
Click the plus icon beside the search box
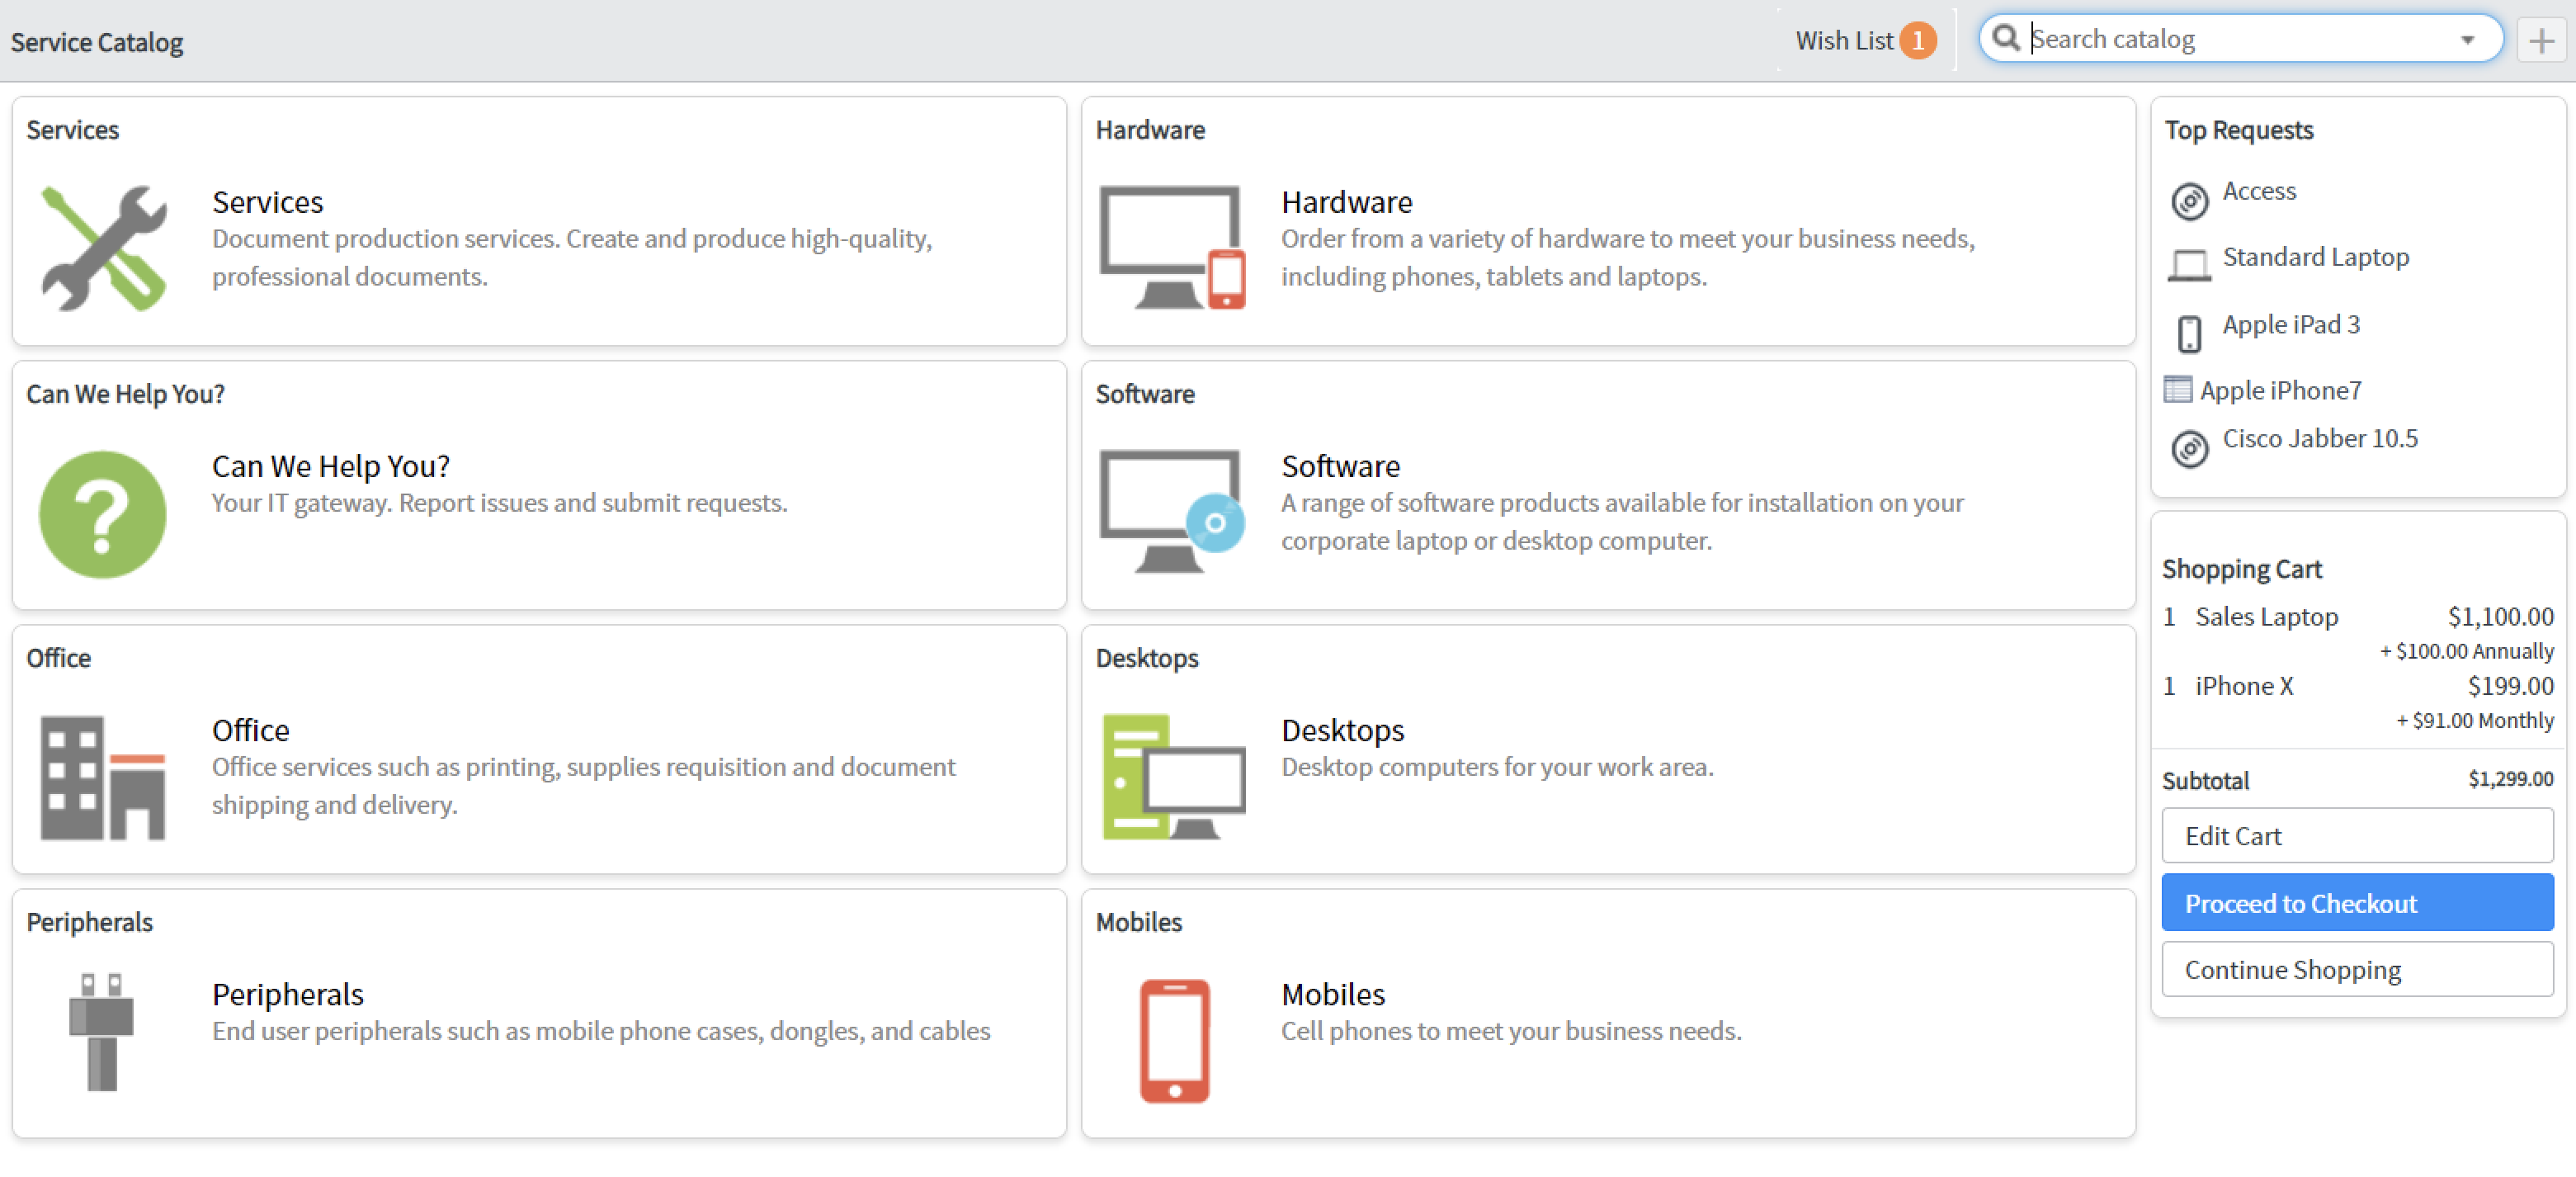[x=2540, y=41]
